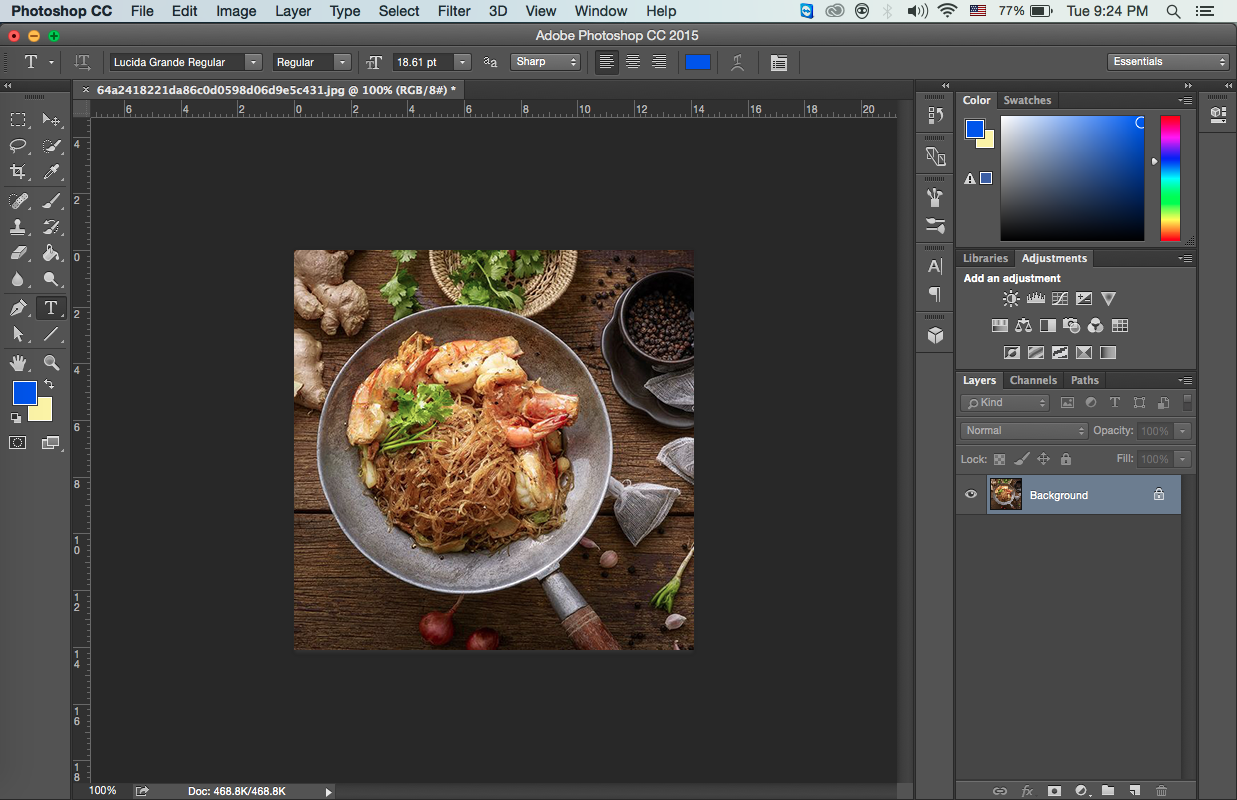Select the Eyedropper tool
The height and width of the screenshot is (800, 1237).
[x=51, y=172]
